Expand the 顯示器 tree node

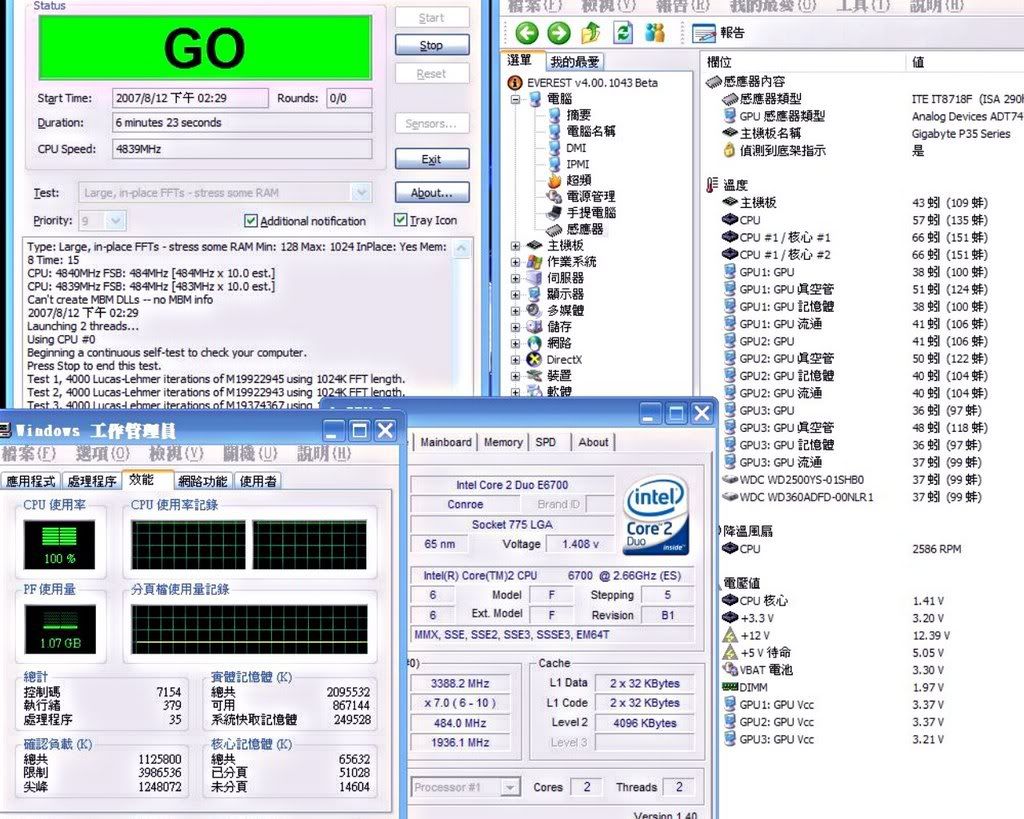515,295
